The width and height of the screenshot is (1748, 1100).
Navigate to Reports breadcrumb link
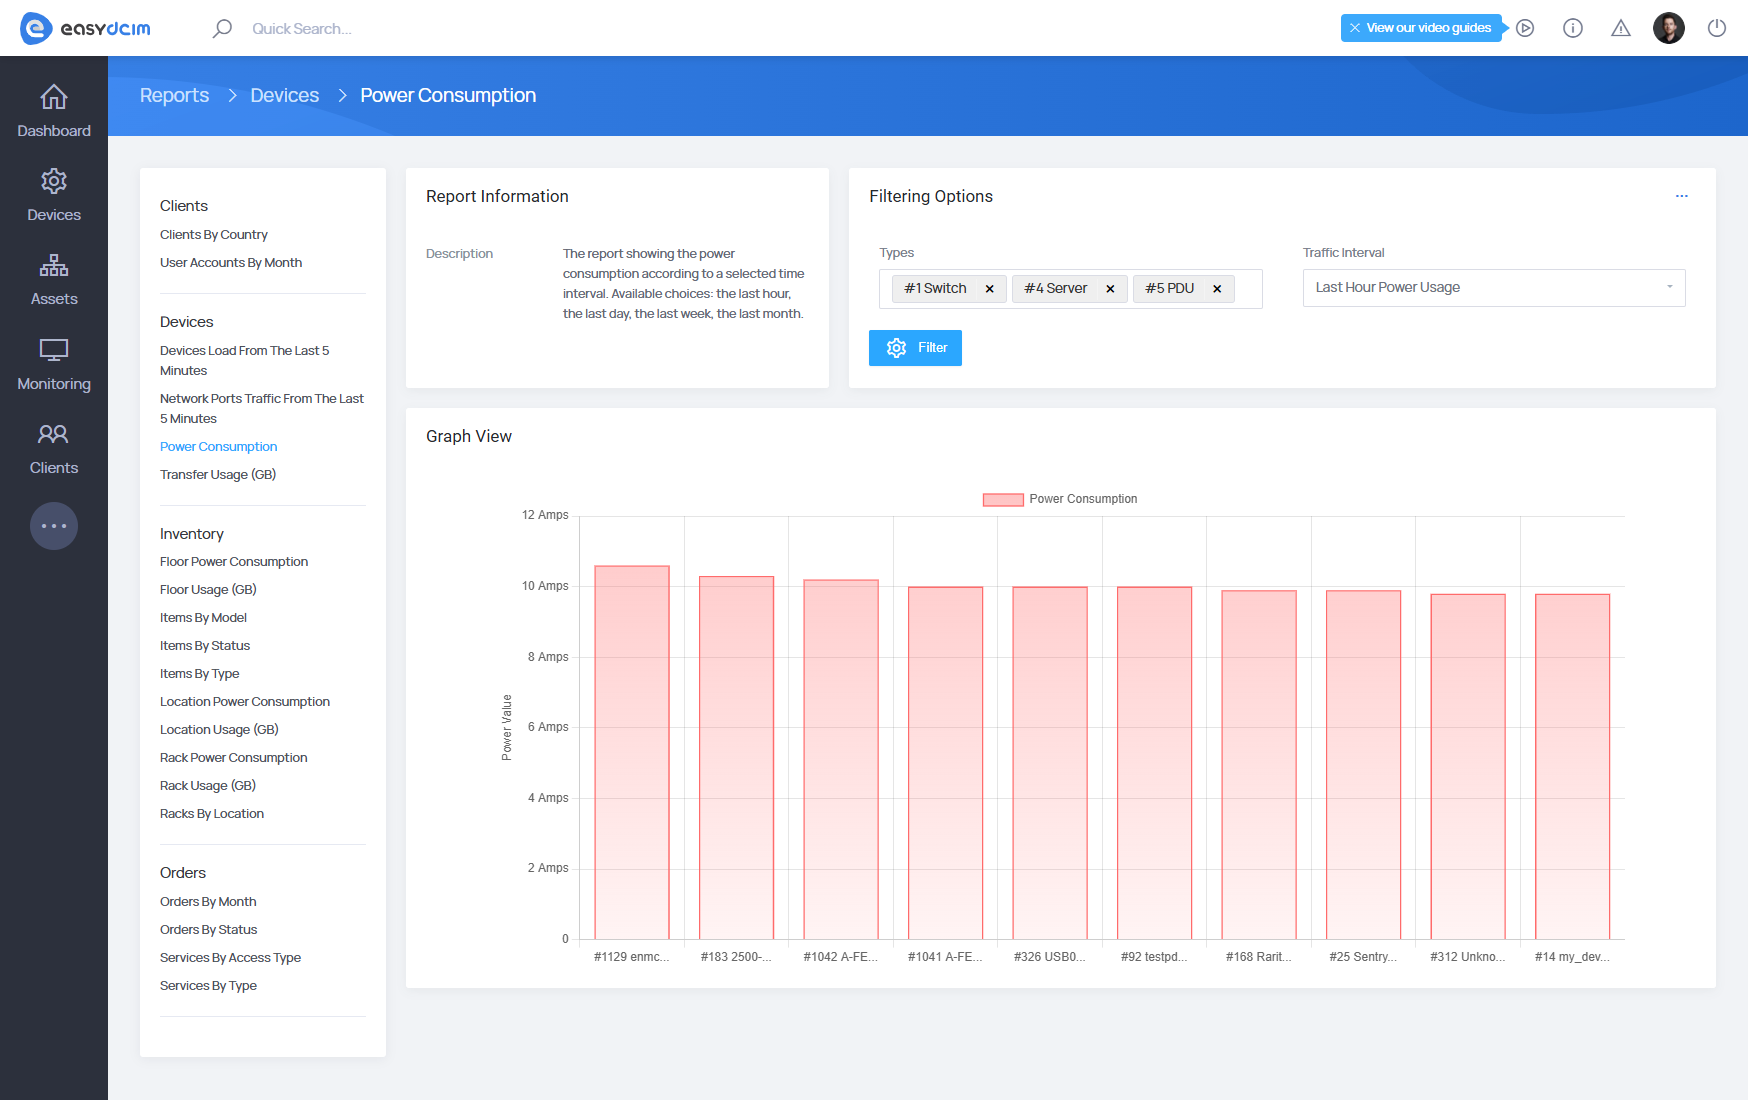[174, 96]
